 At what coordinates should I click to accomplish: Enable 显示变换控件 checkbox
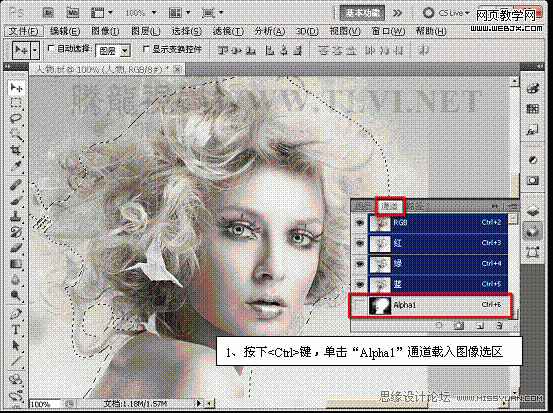146,49
